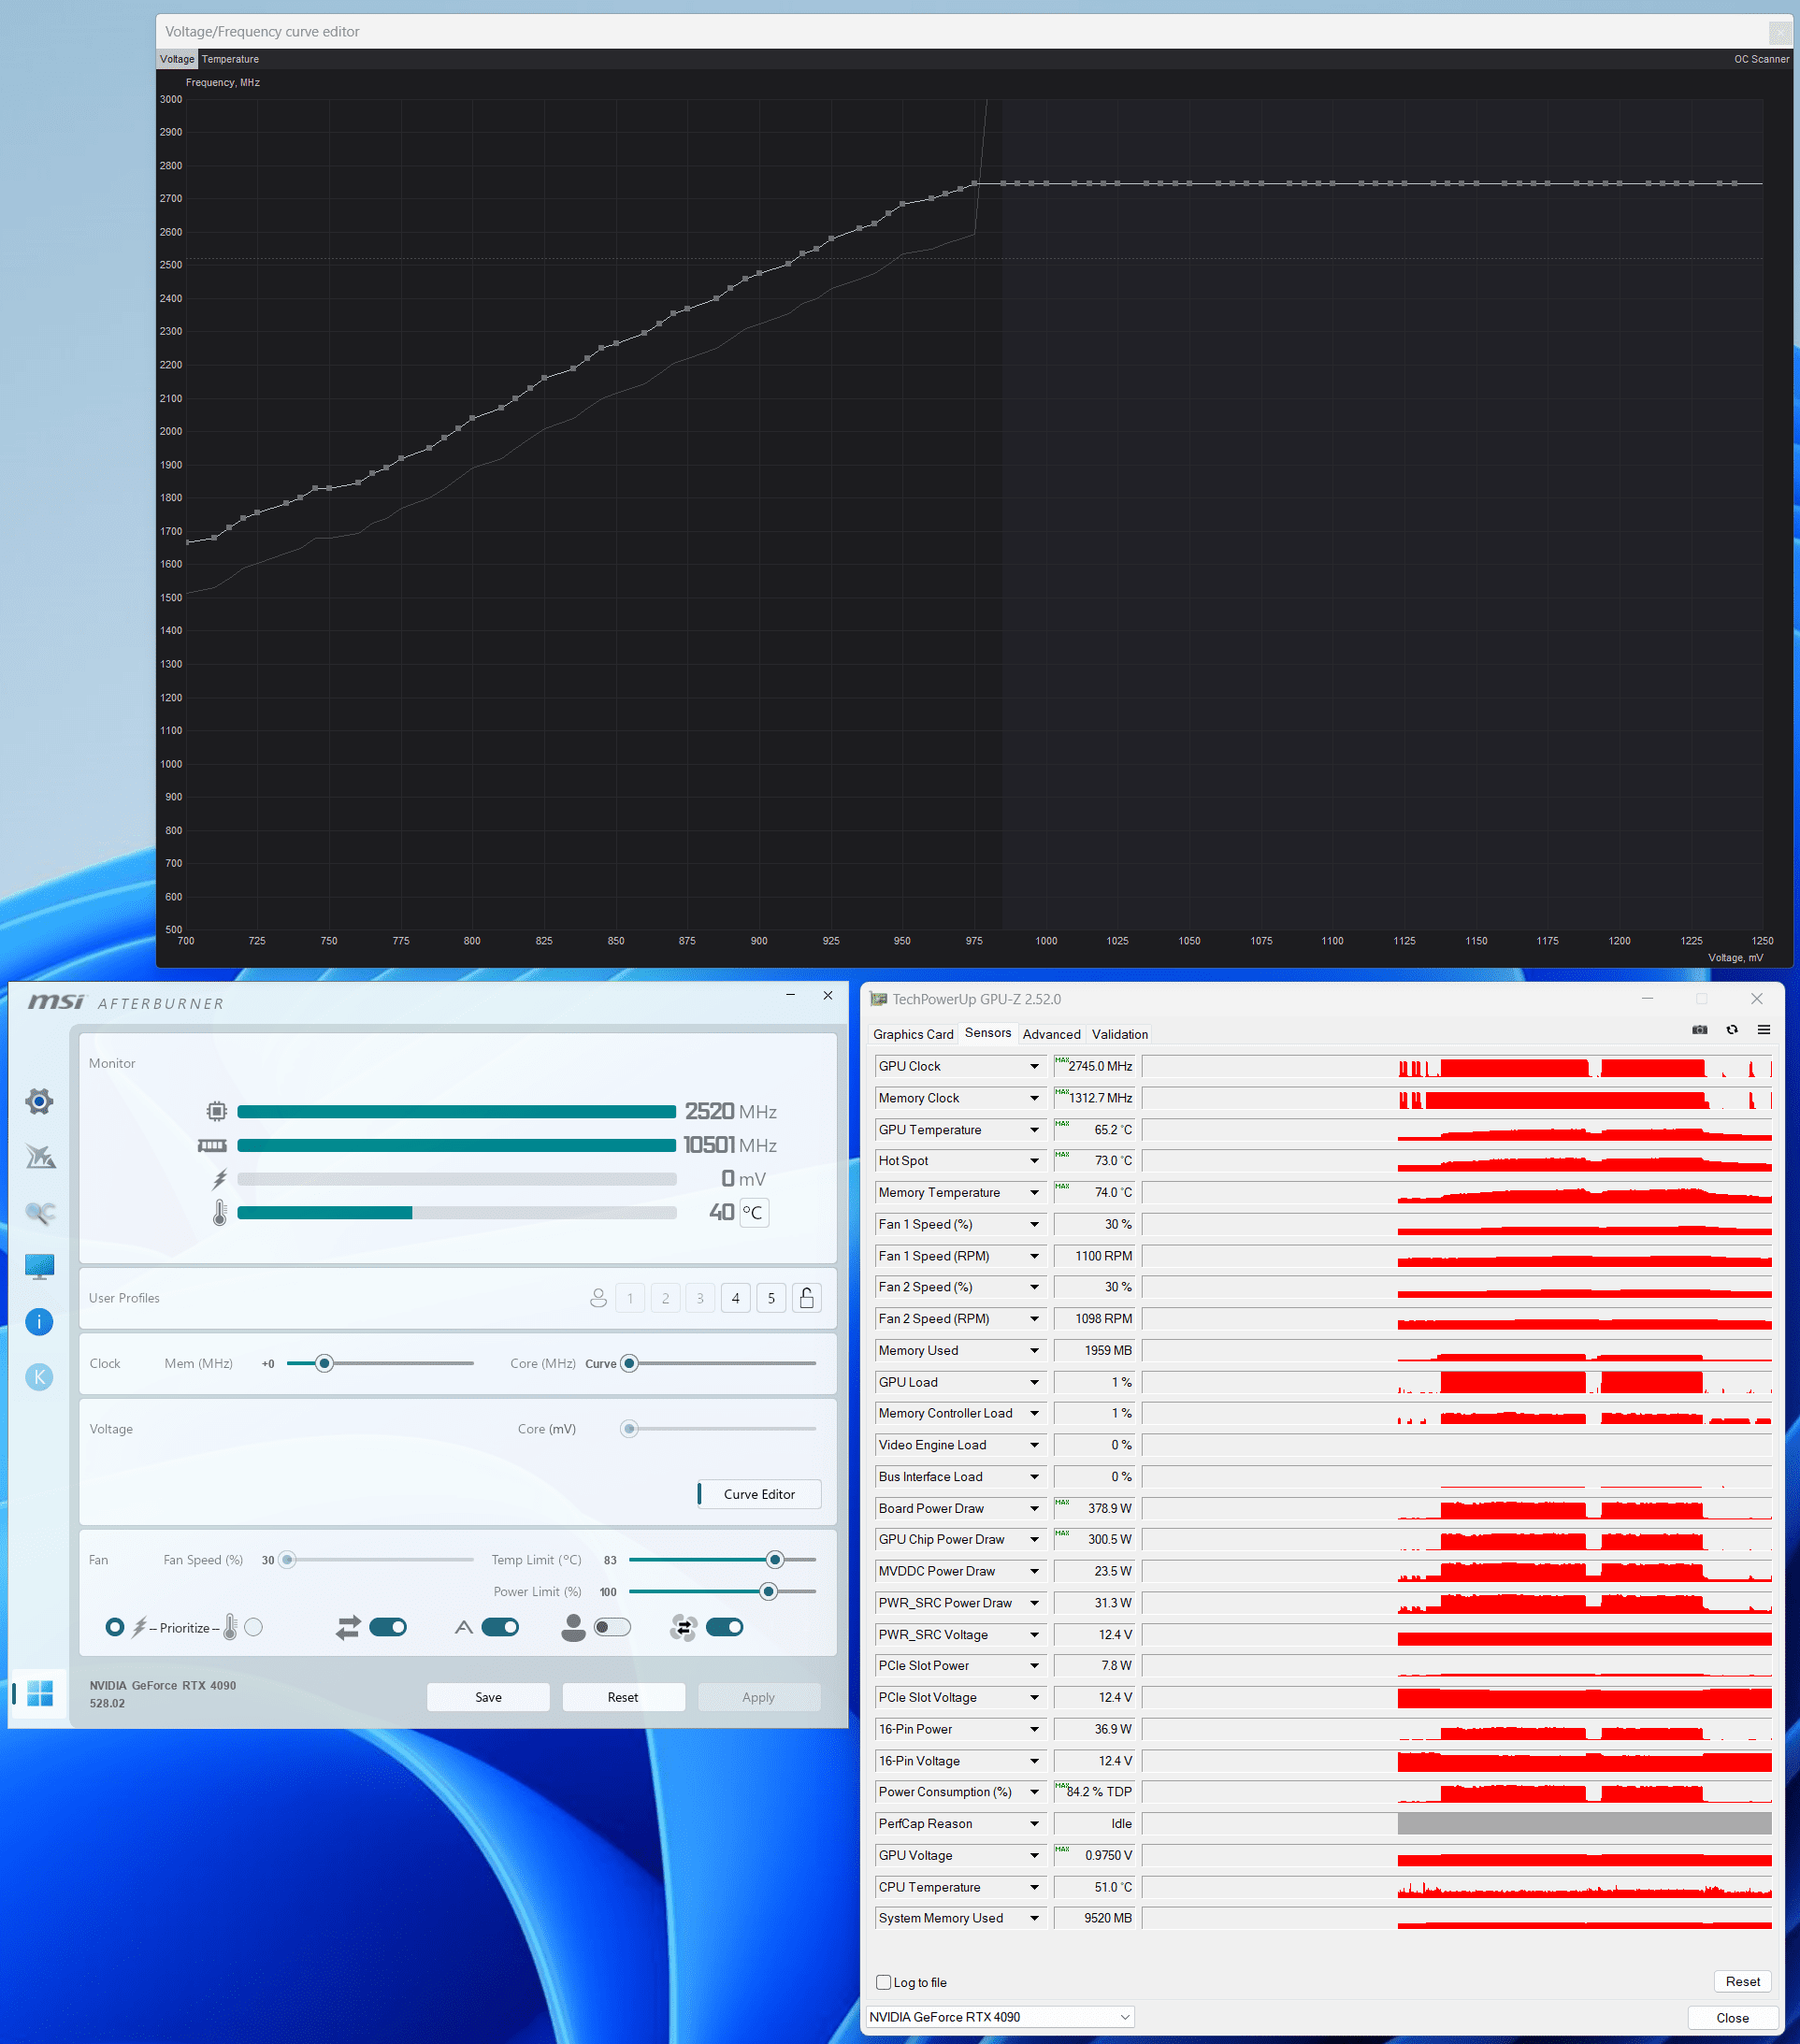Open the CPU Temperature sensor dropdown
Viewport: 1800px width, 2044px height.
tap(1034, 1887)
